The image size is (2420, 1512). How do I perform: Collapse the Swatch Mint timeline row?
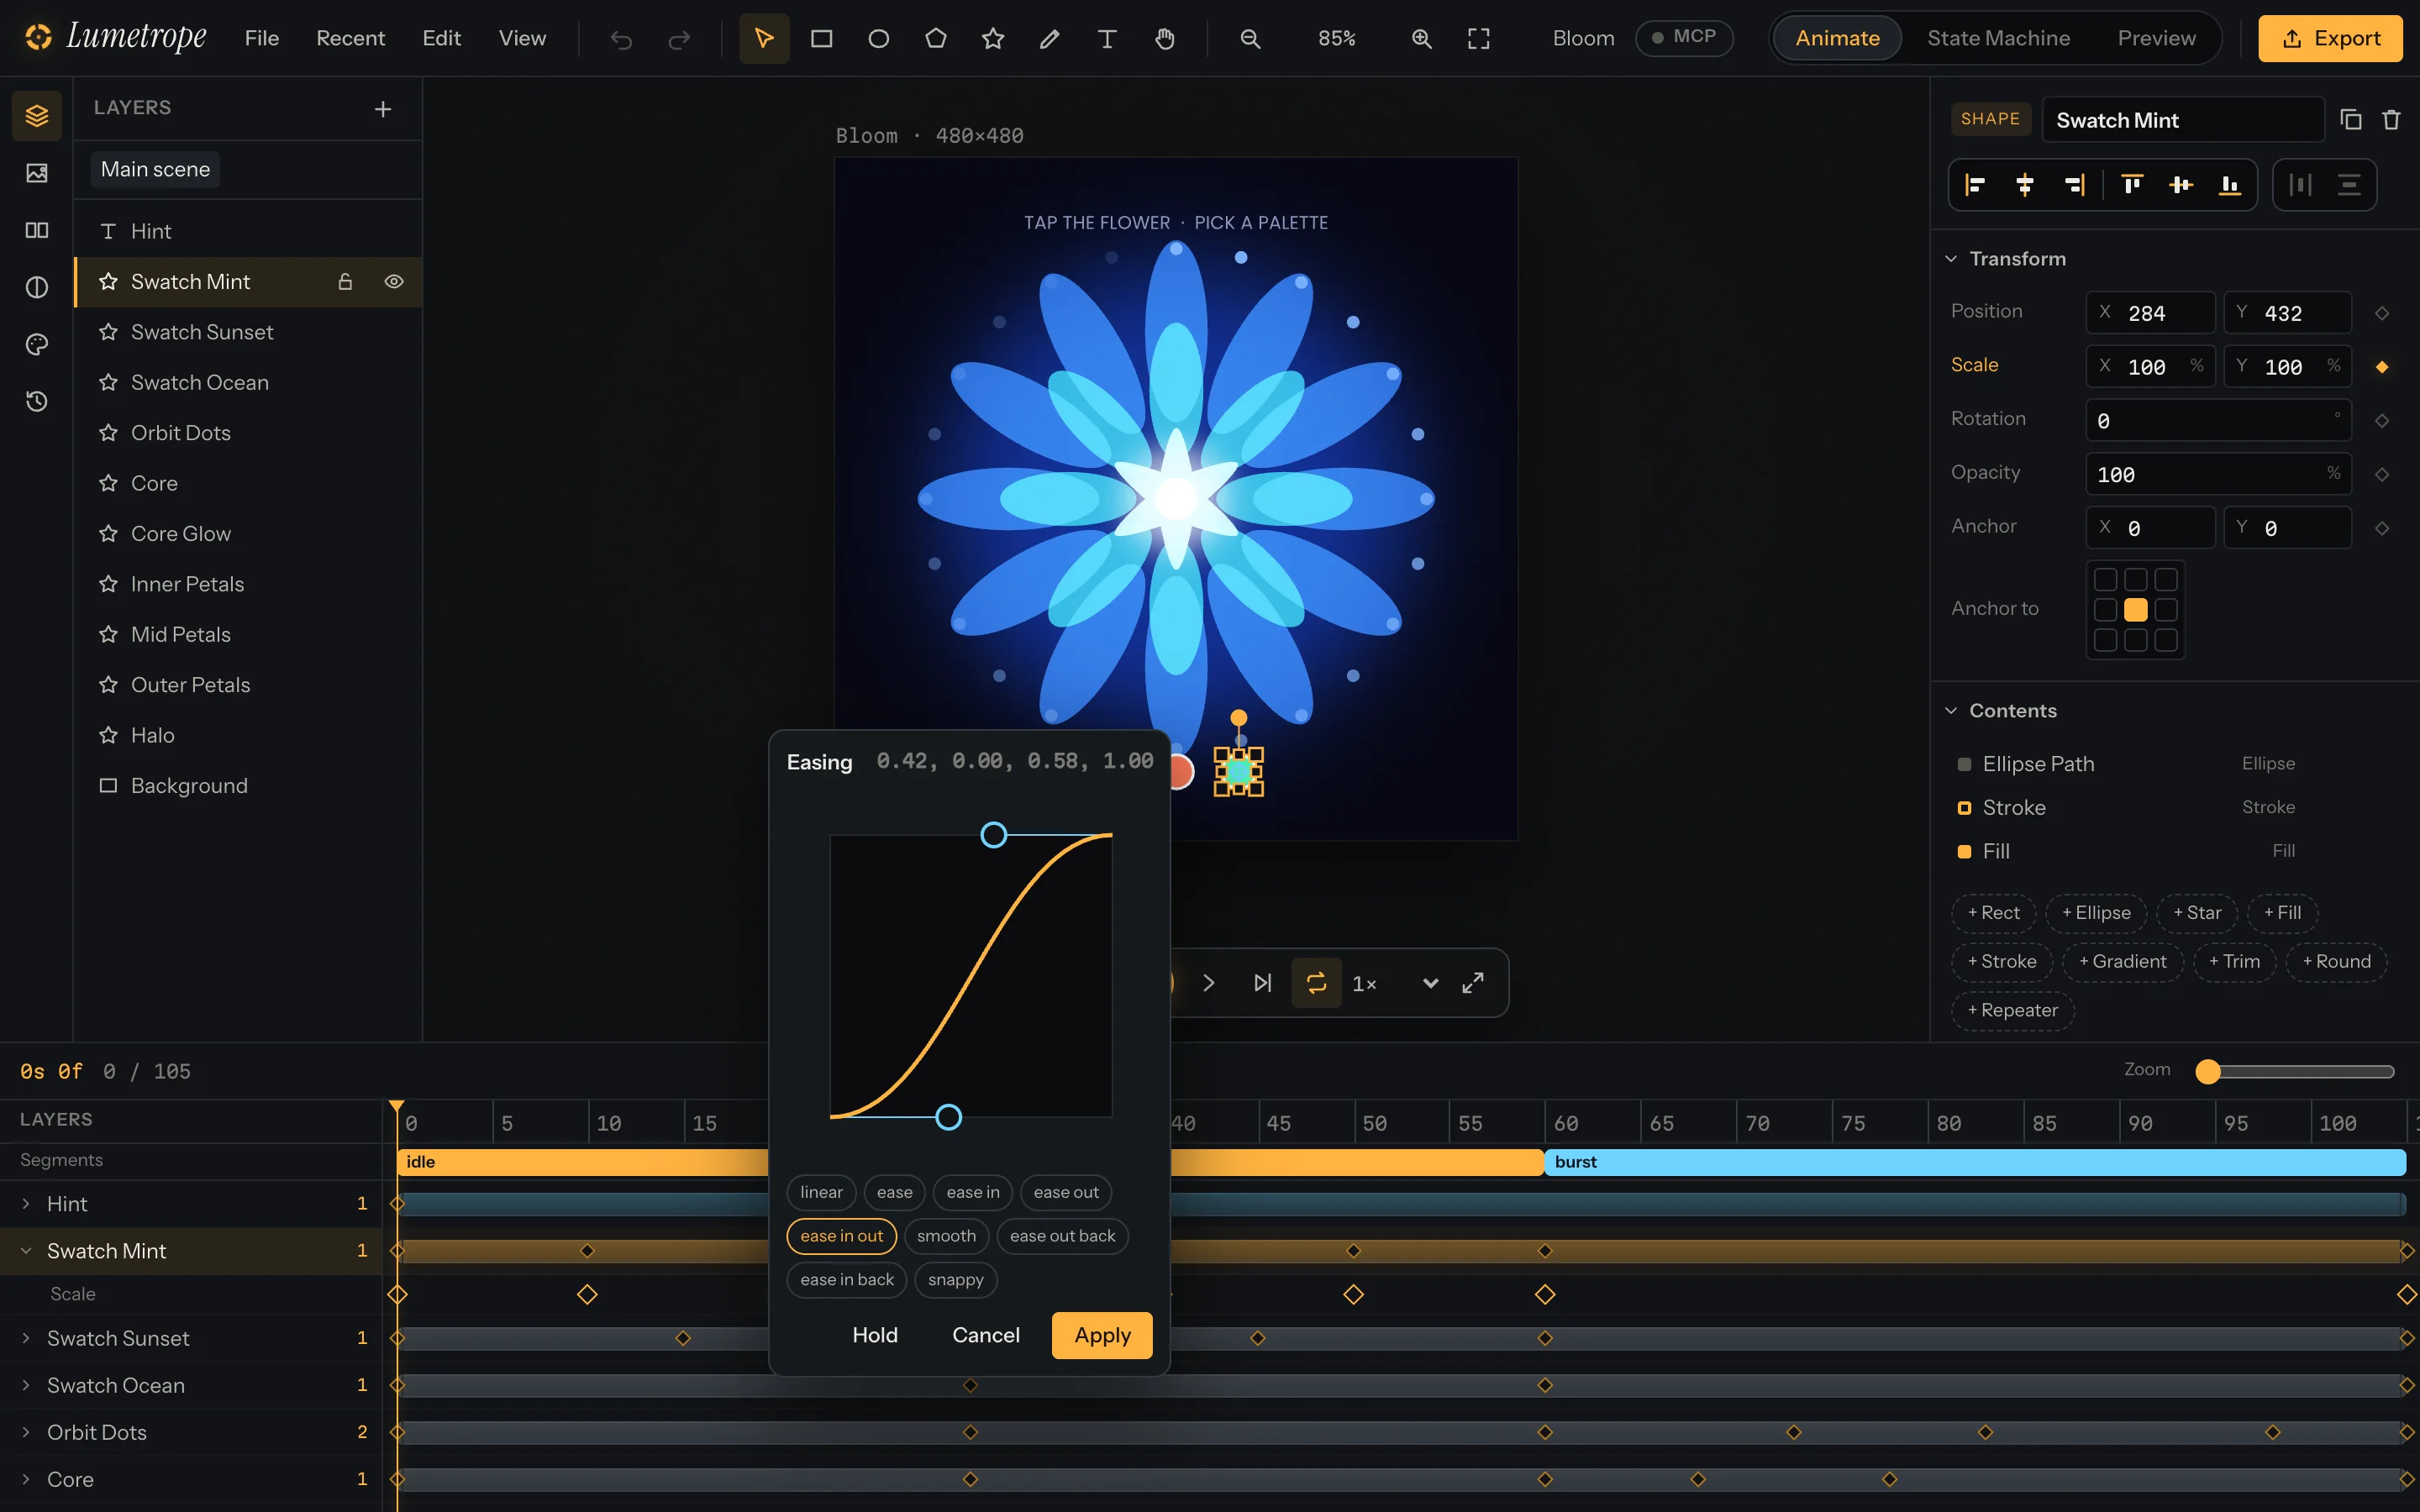(x=26, y=1250)
